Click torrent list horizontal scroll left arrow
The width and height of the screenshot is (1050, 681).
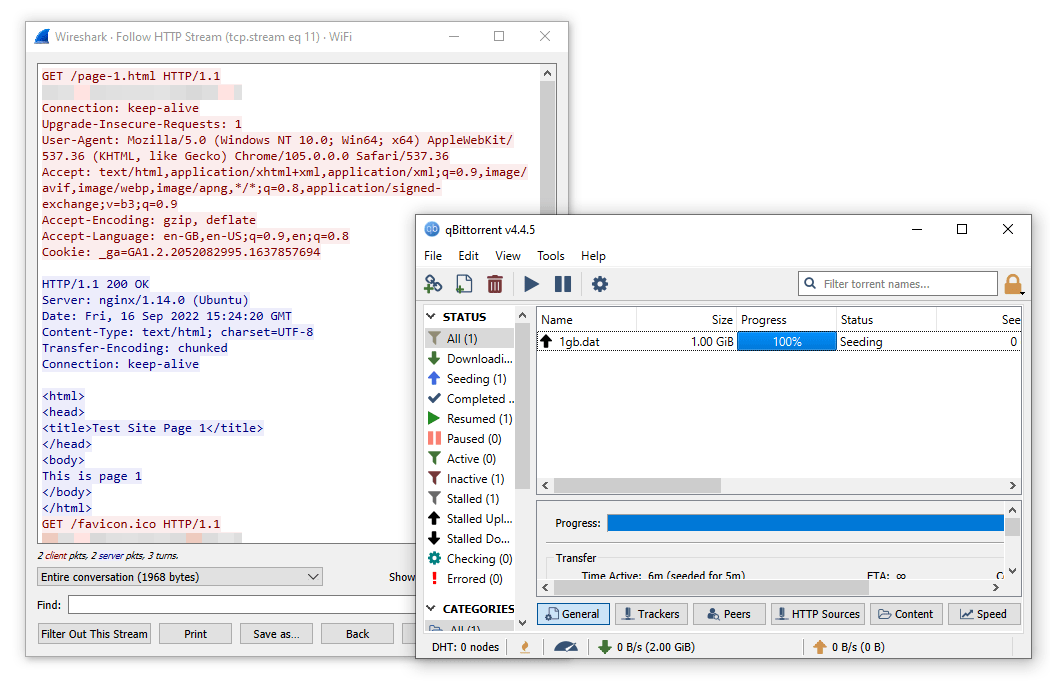(x=545, y=485)
